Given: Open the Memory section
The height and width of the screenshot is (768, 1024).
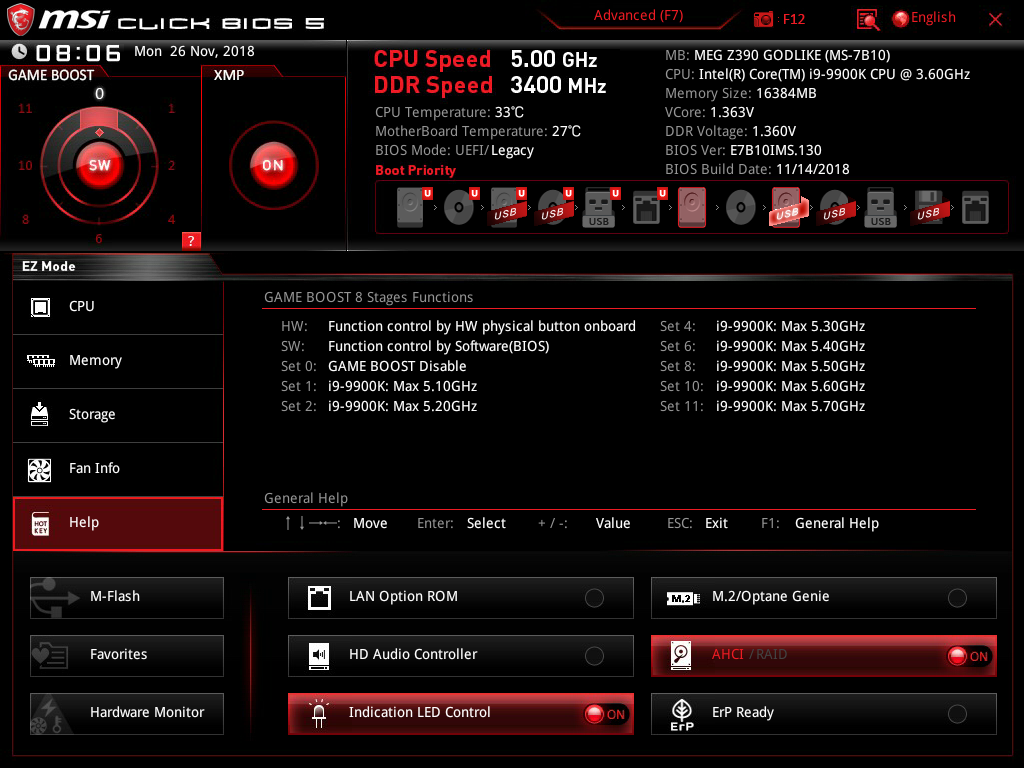Looking at the screenshot, I should 118,361.
